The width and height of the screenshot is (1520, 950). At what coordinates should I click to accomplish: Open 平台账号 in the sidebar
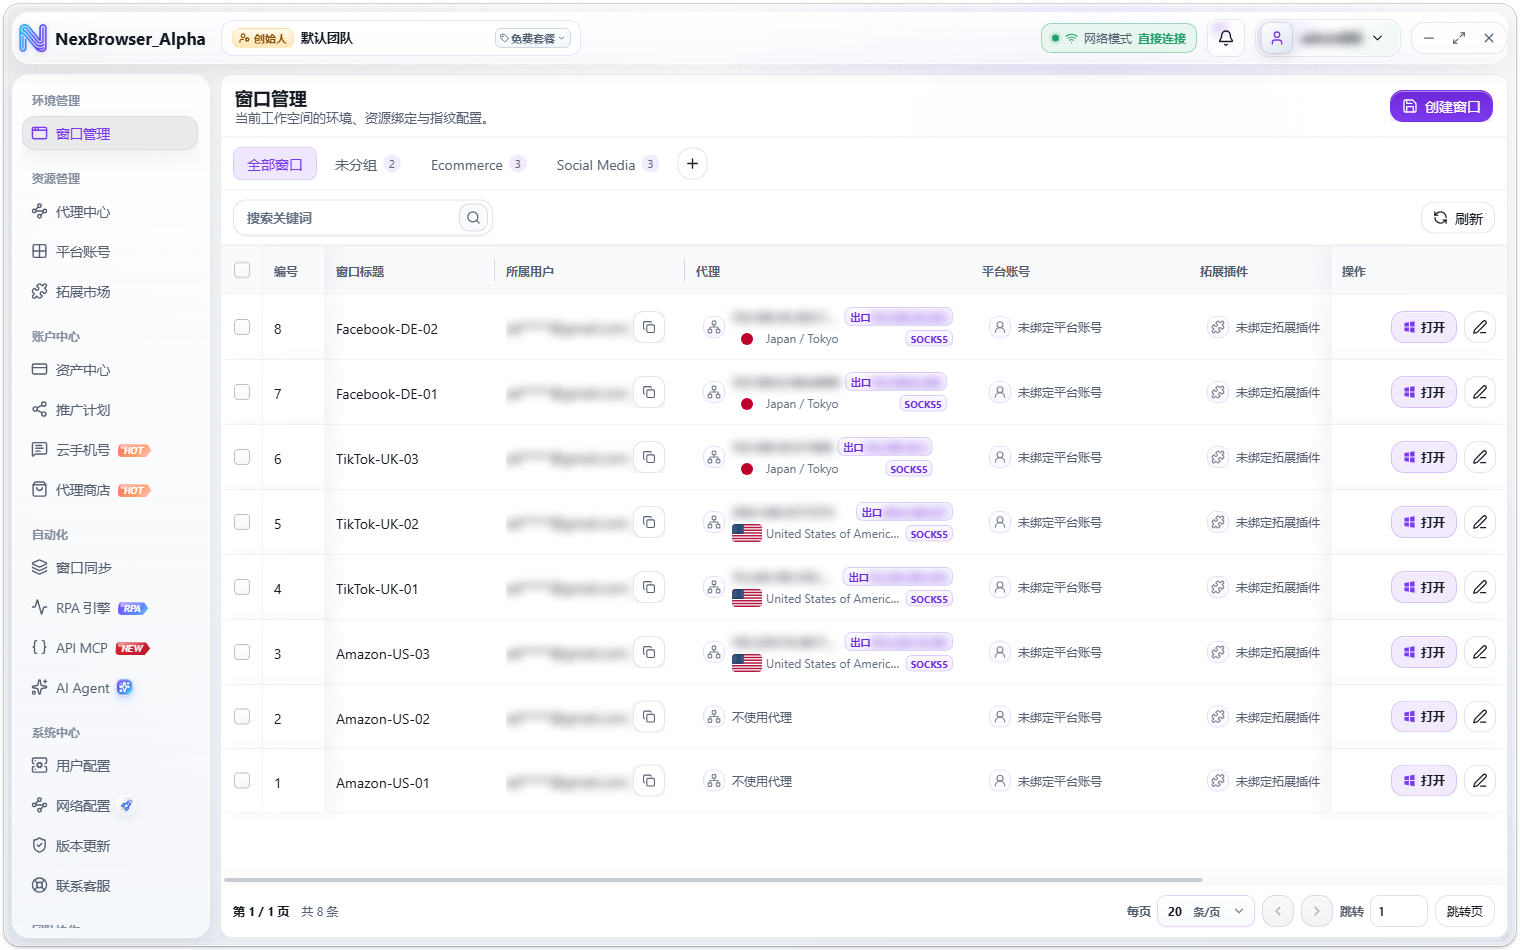(x=110, y=252)
